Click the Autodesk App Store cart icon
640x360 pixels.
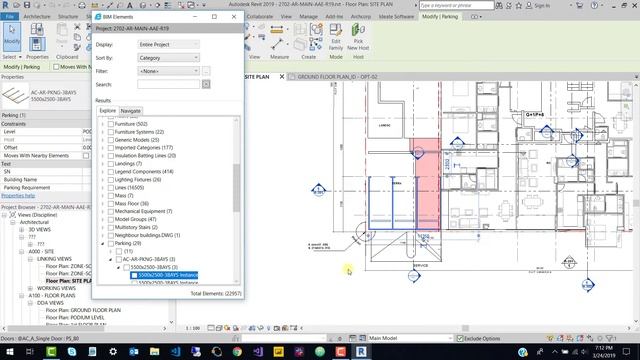[580, 5]
